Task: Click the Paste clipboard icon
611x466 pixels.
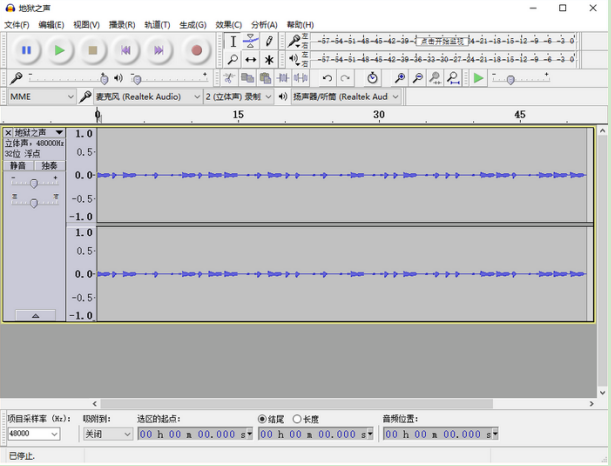Action: click(x=265, y=78)
